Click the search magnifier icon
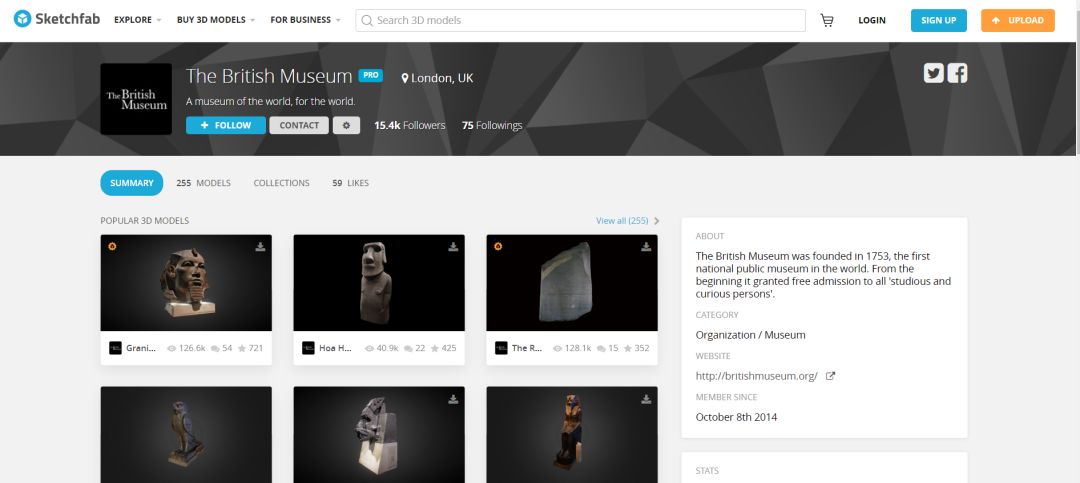The height and width of the screenshot is (483, 1080). pos(367,21)
